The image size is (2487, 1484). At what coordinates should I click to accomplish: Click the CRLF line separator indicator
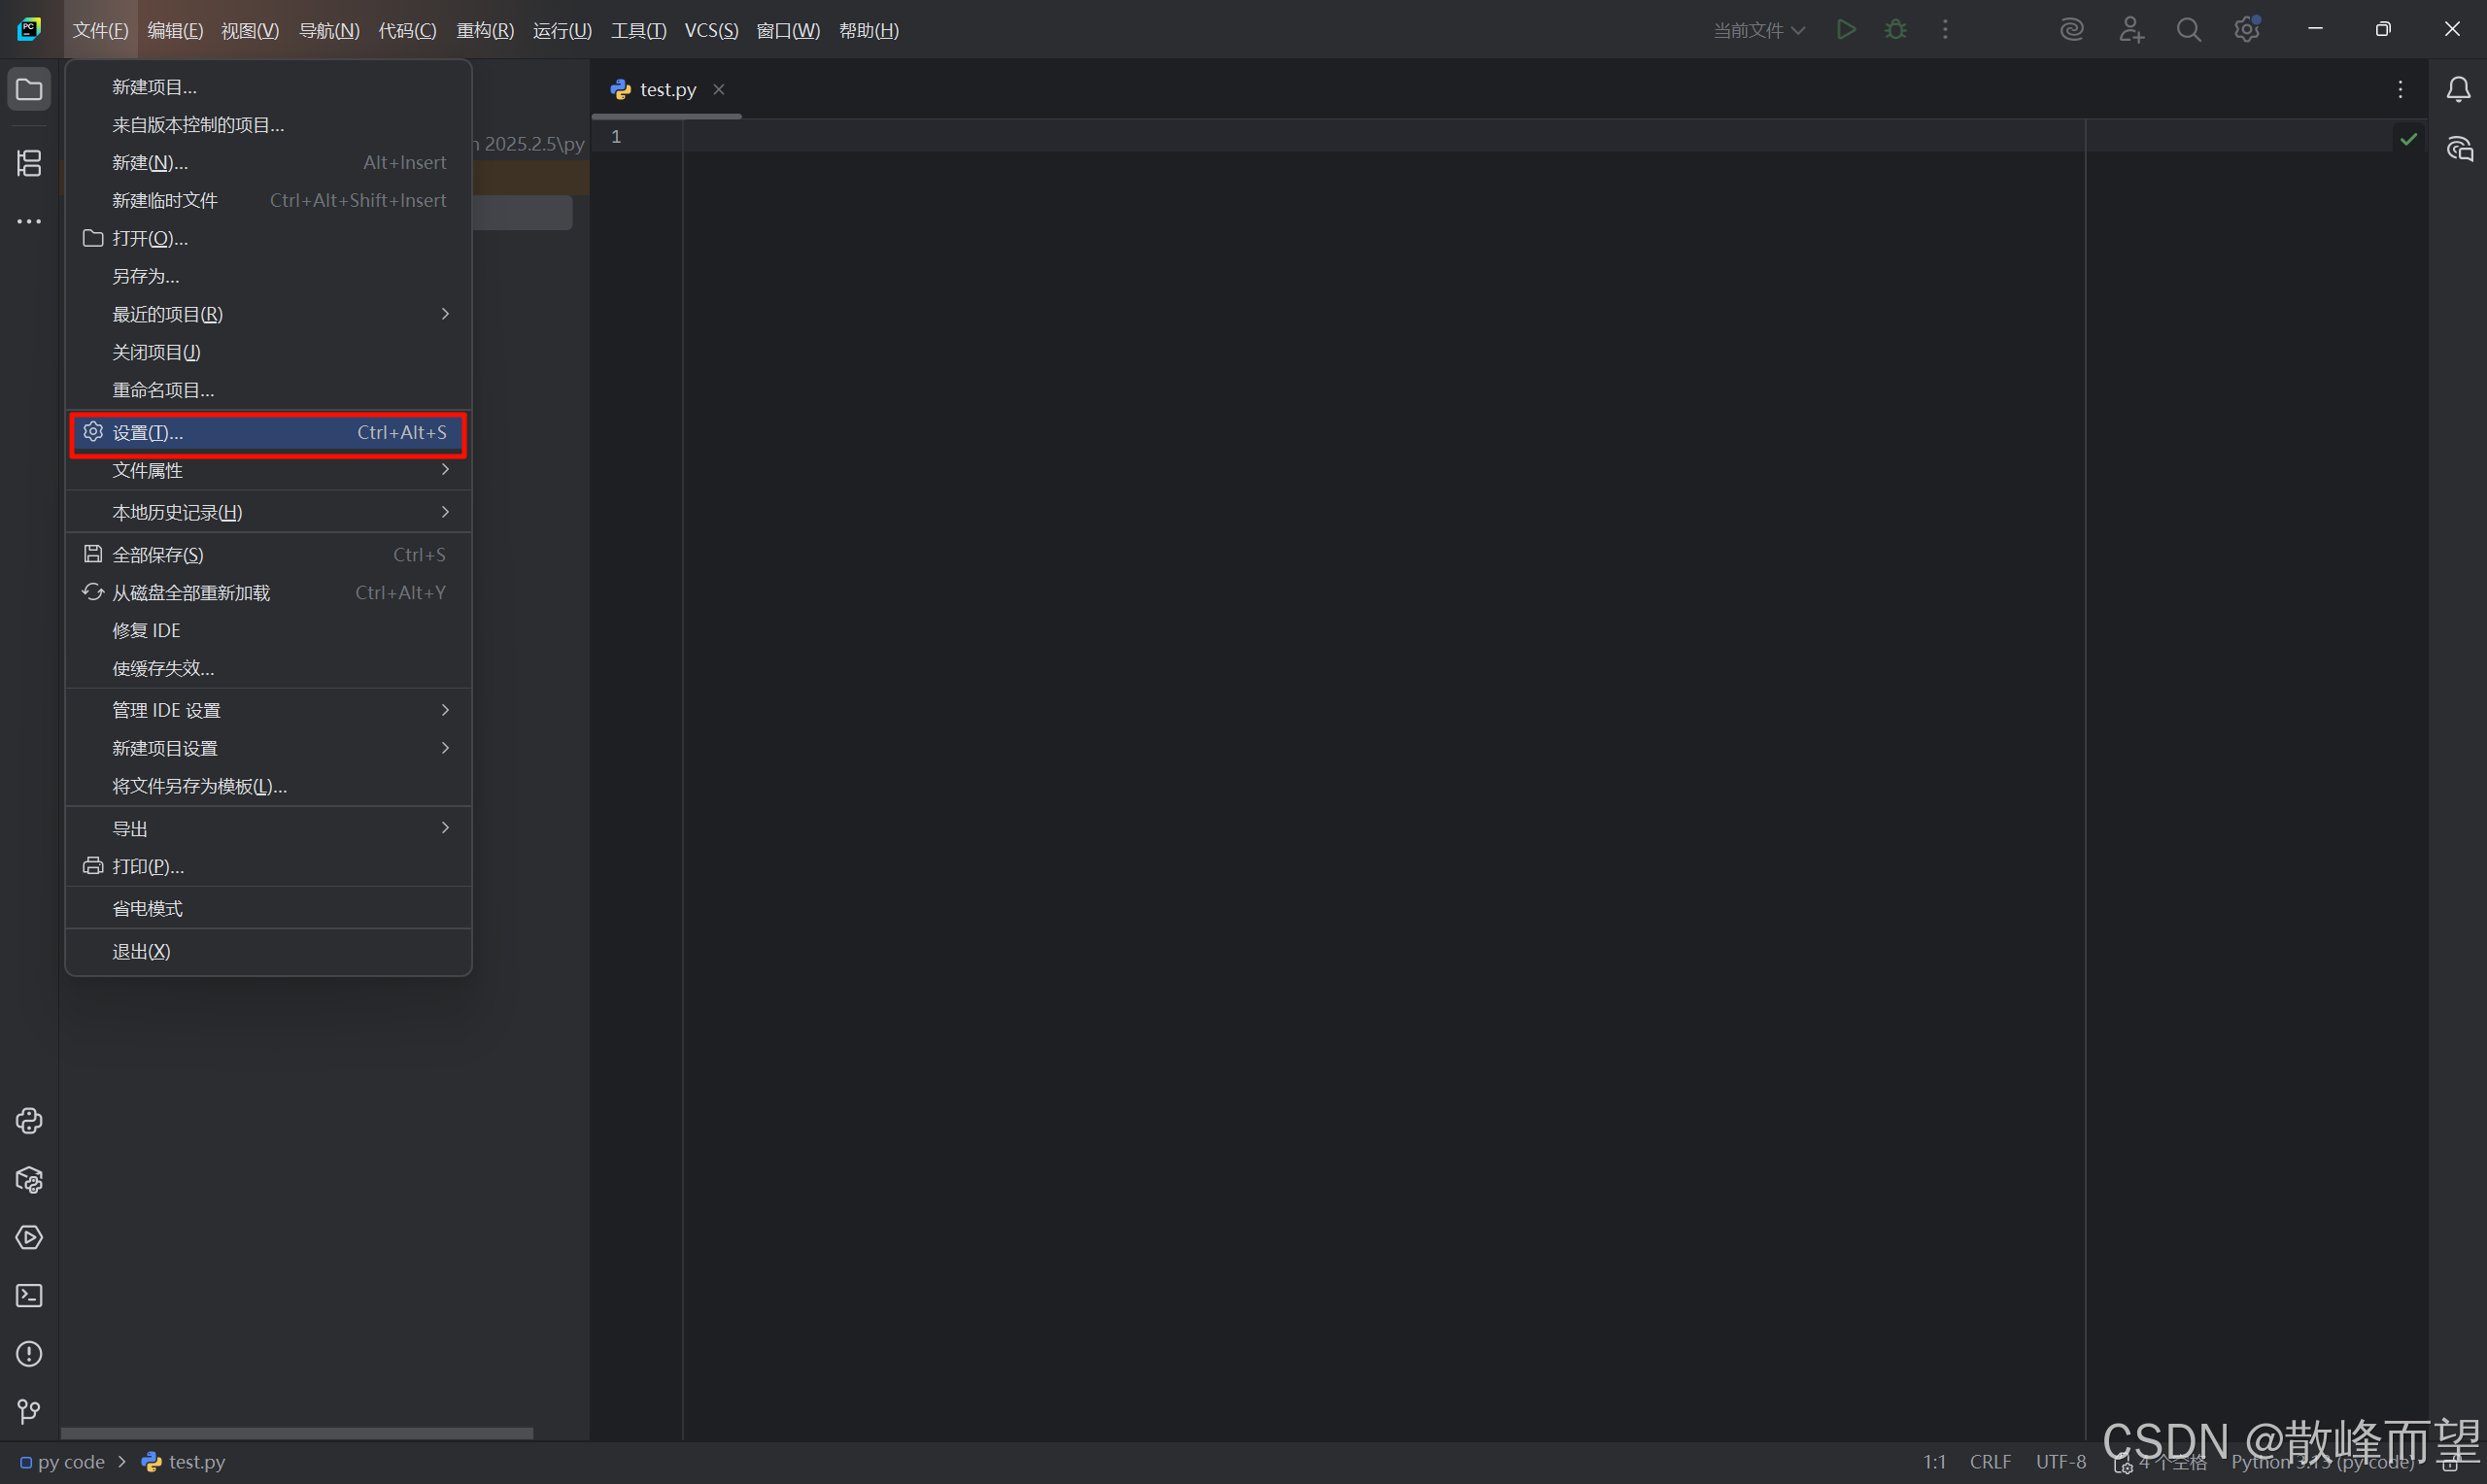[1989, 1462]
